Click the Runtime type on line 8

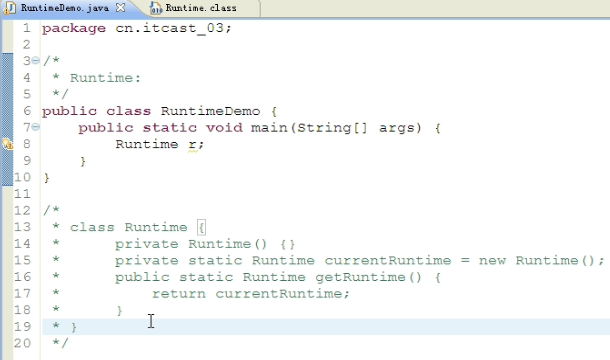[x=147, y=144]
